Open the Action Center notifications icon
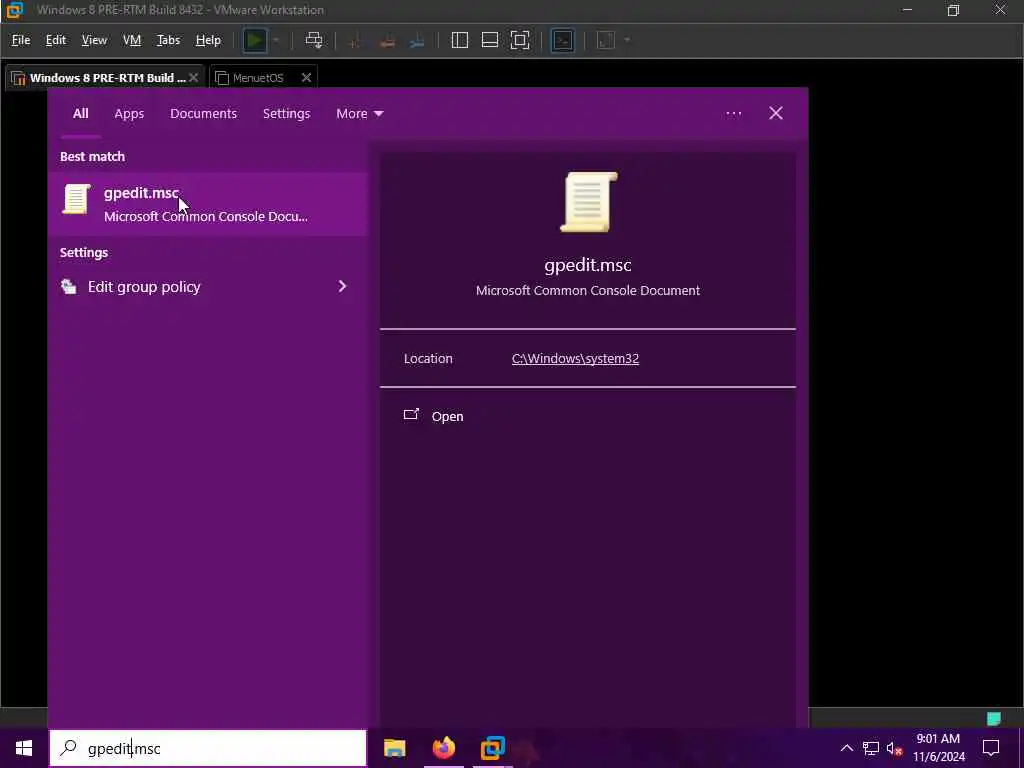The height and width of the screenshot is (768, 1024). tap(991, 748)
